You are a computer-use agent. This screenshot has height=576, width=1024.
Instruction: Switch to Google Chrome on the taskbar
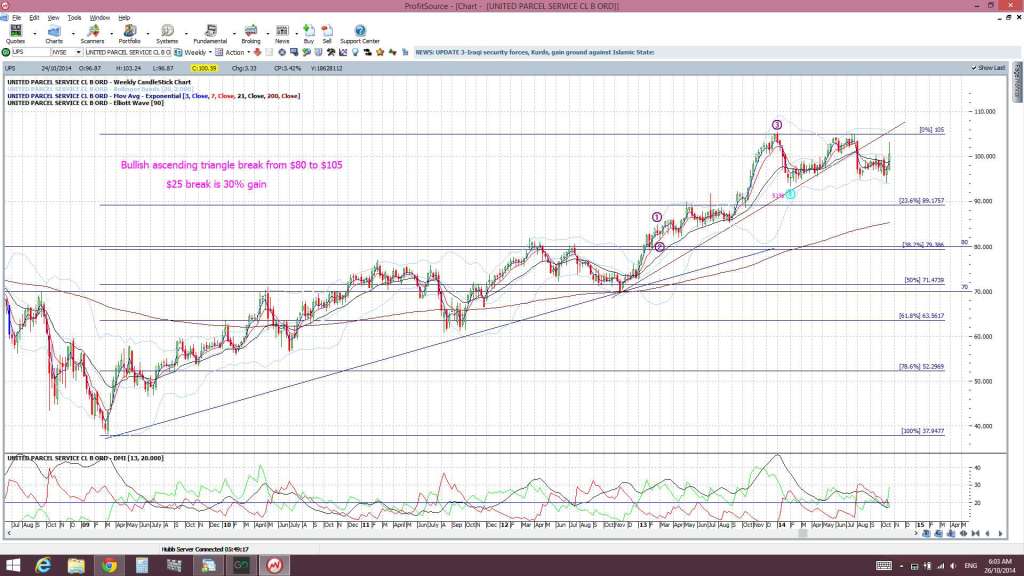[x=109, y=565]
